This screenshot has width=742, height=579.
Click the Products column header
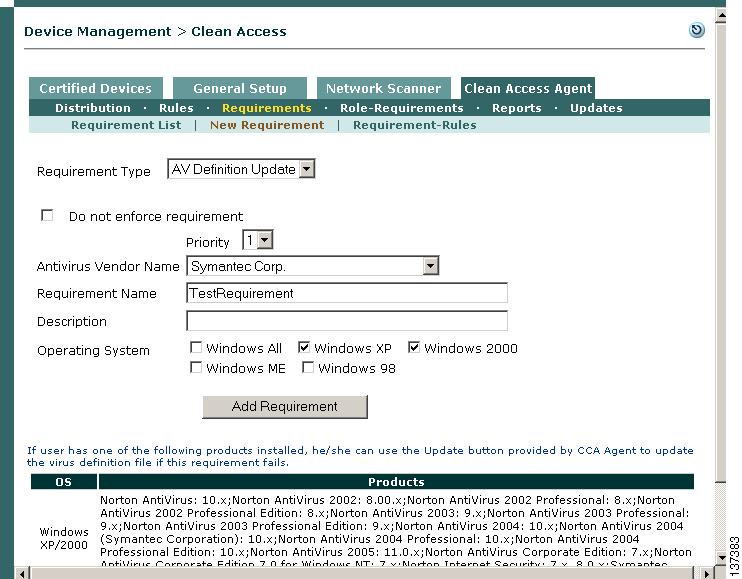coord(396,482)
